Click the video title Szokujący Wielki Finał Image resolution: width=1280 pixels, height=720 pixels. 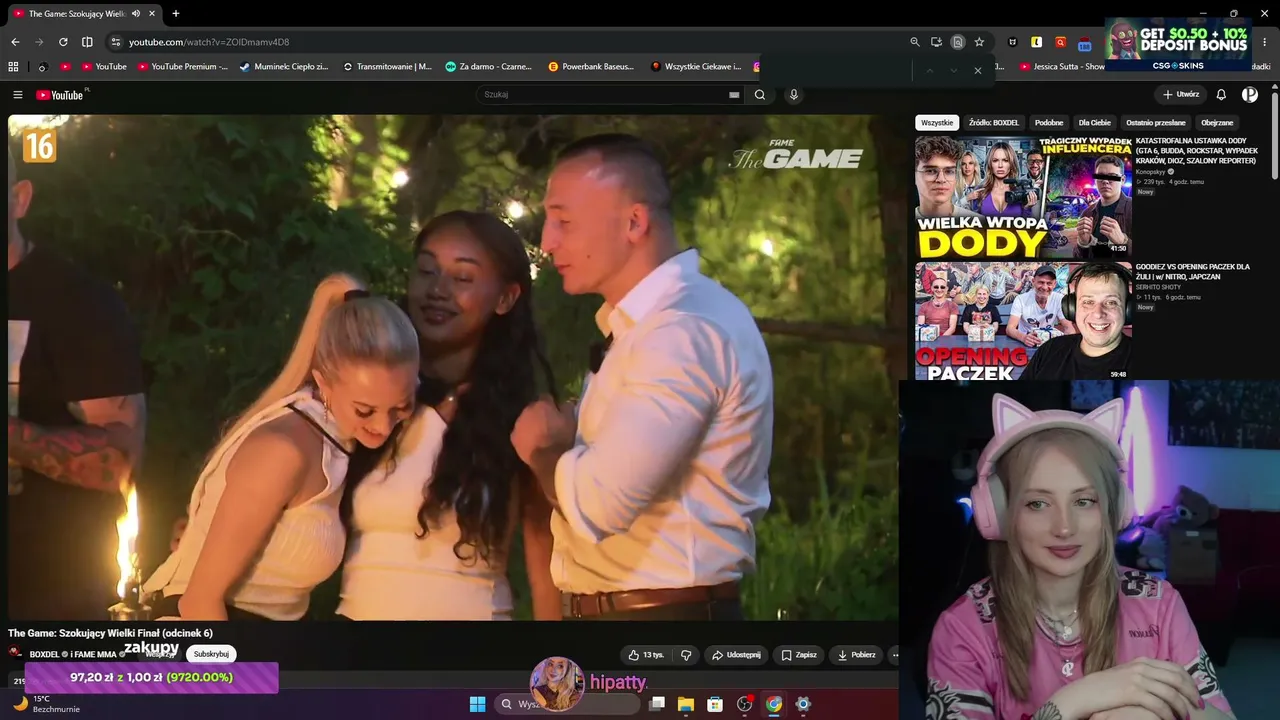[110, 633]
